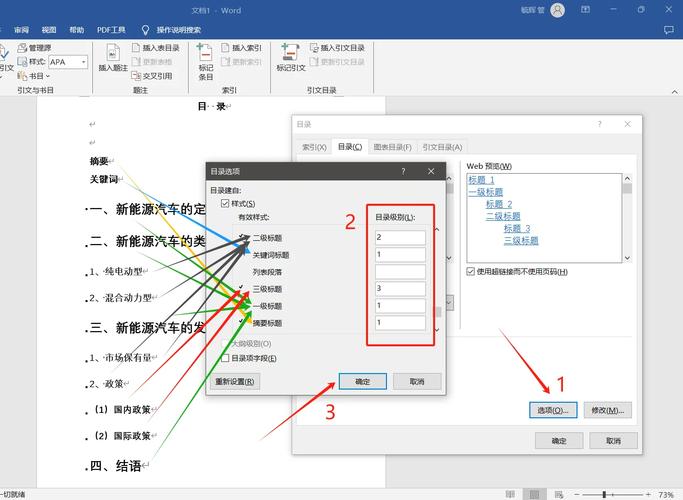Open the Tell Me search (操作说明搜索) lightbulb
Image resolution: width=683 pixels, height=500 pixels.
click(145, 30)
